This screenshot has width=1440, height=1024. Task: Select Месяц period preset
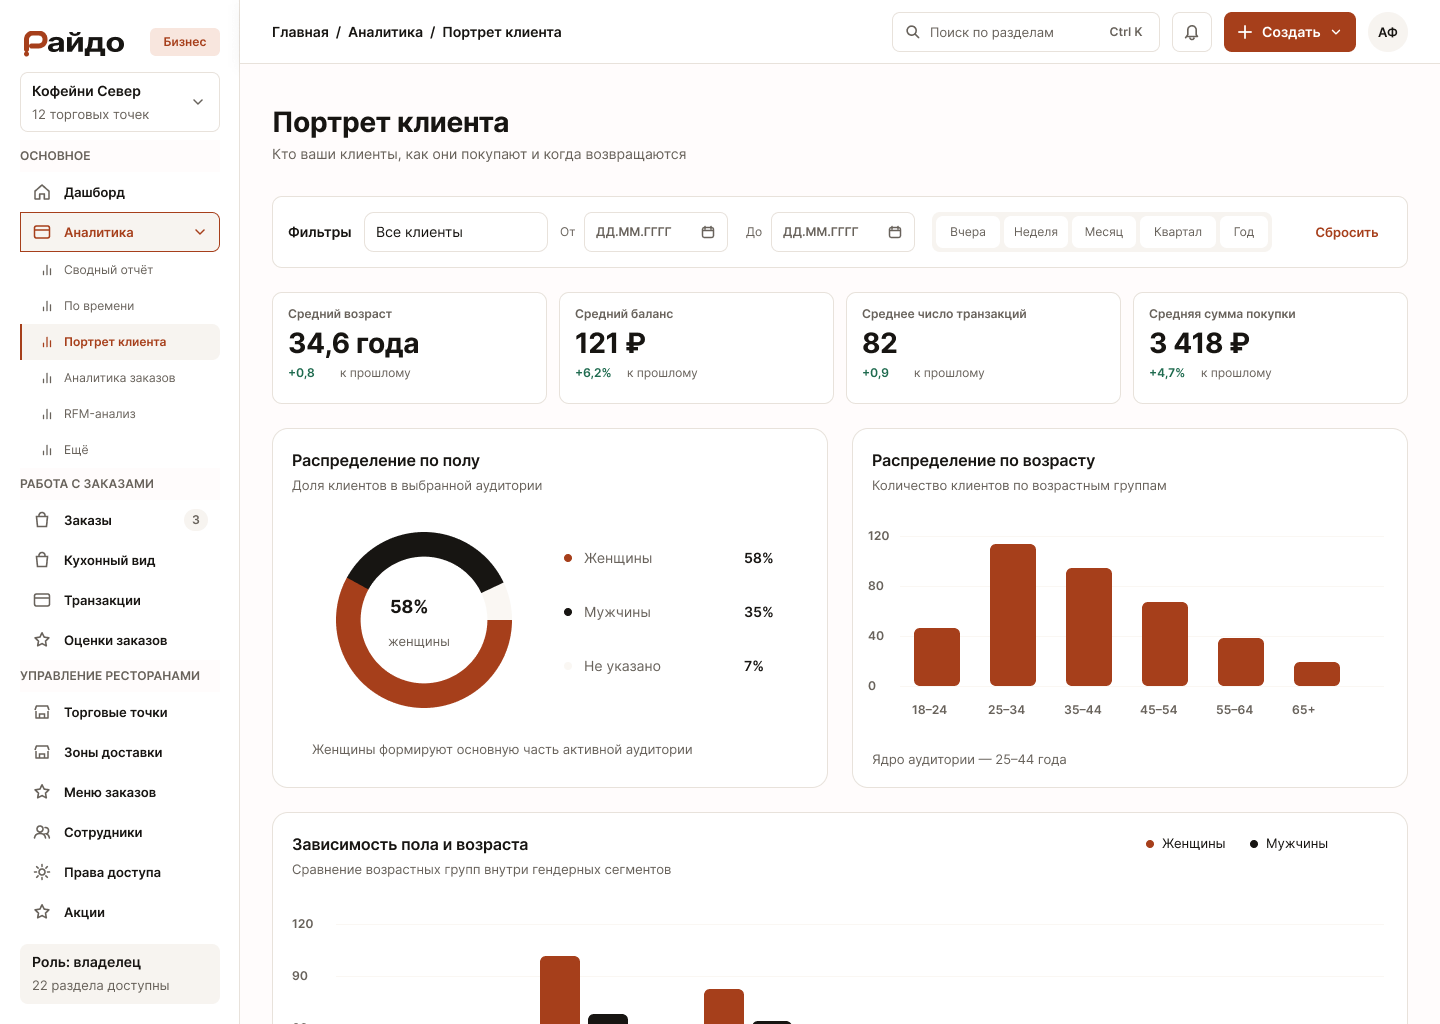coord(1104,232)
